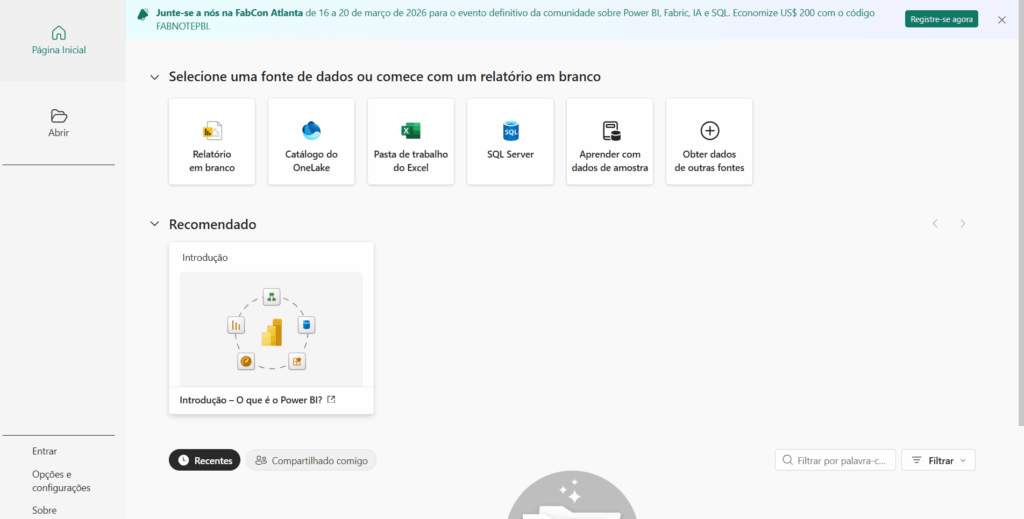The width and height of the screenshot is (1024, 519).
Task: Click the Recomendado heading text
Action: click(212, 225)
